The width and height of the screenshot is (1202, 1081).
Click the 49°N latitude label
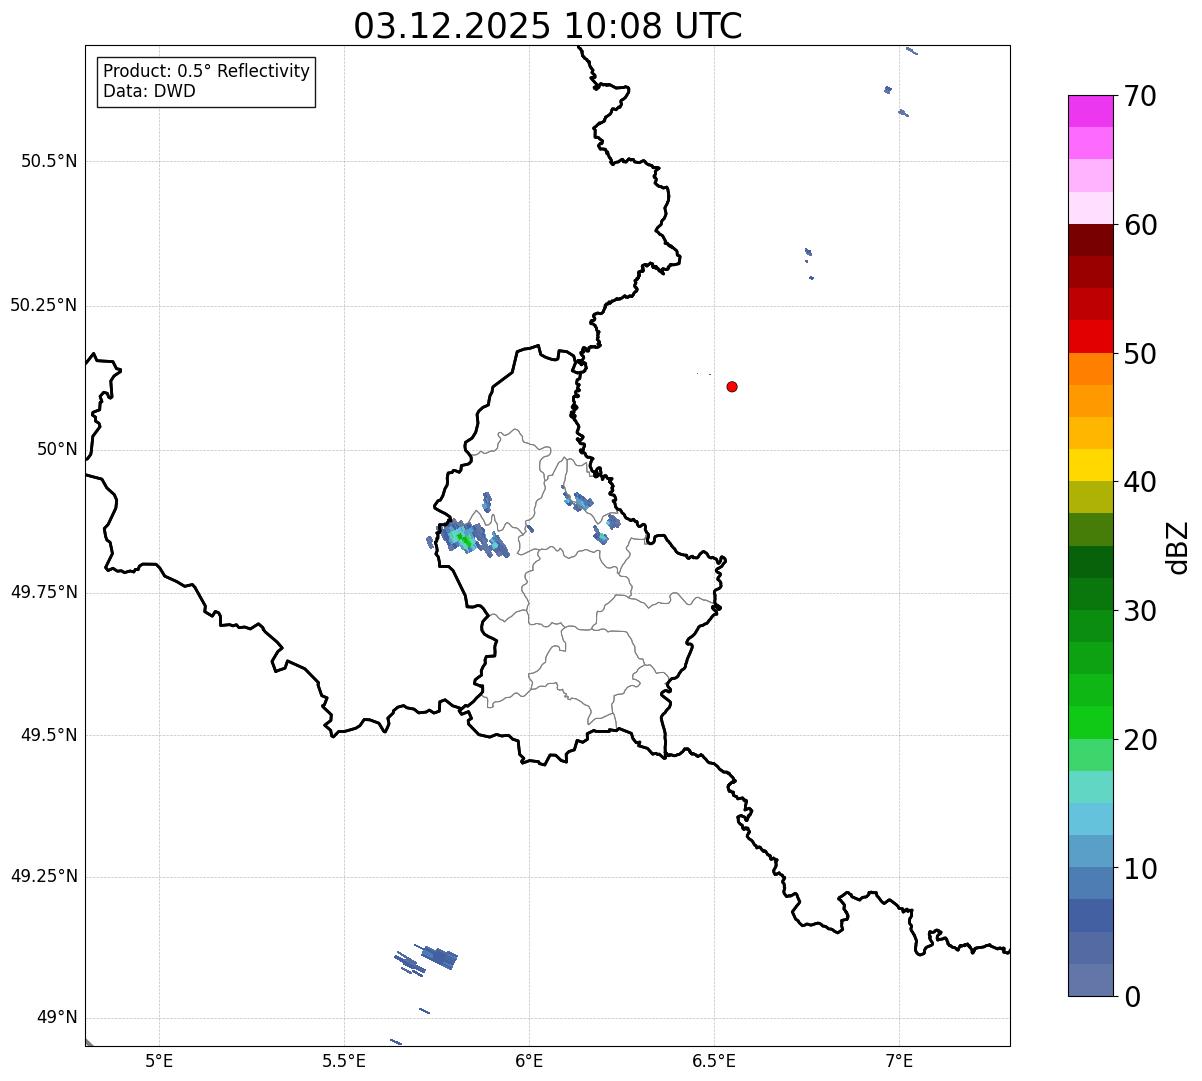(x=57, y=1018)
